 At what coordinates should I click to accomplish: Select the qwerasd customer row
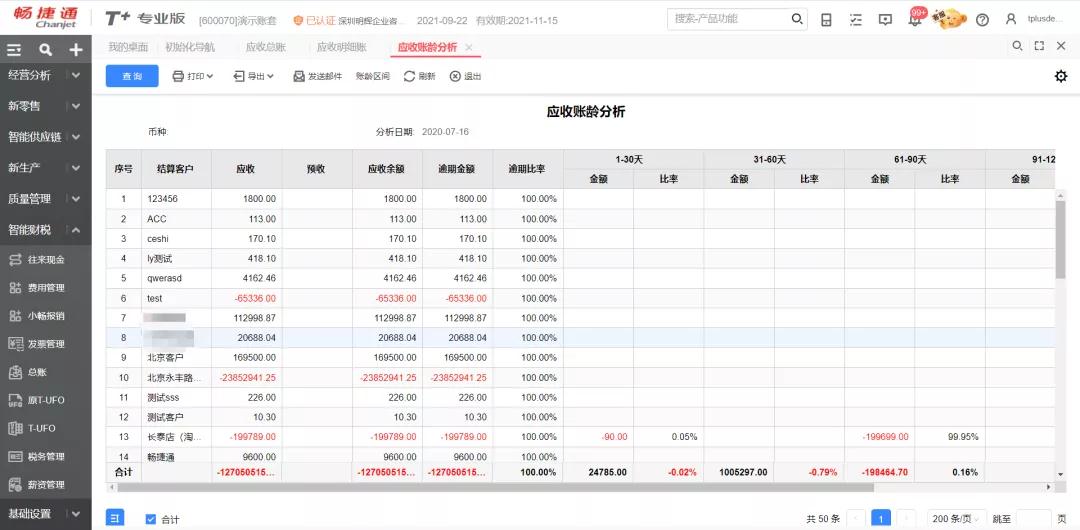(580, 278)
